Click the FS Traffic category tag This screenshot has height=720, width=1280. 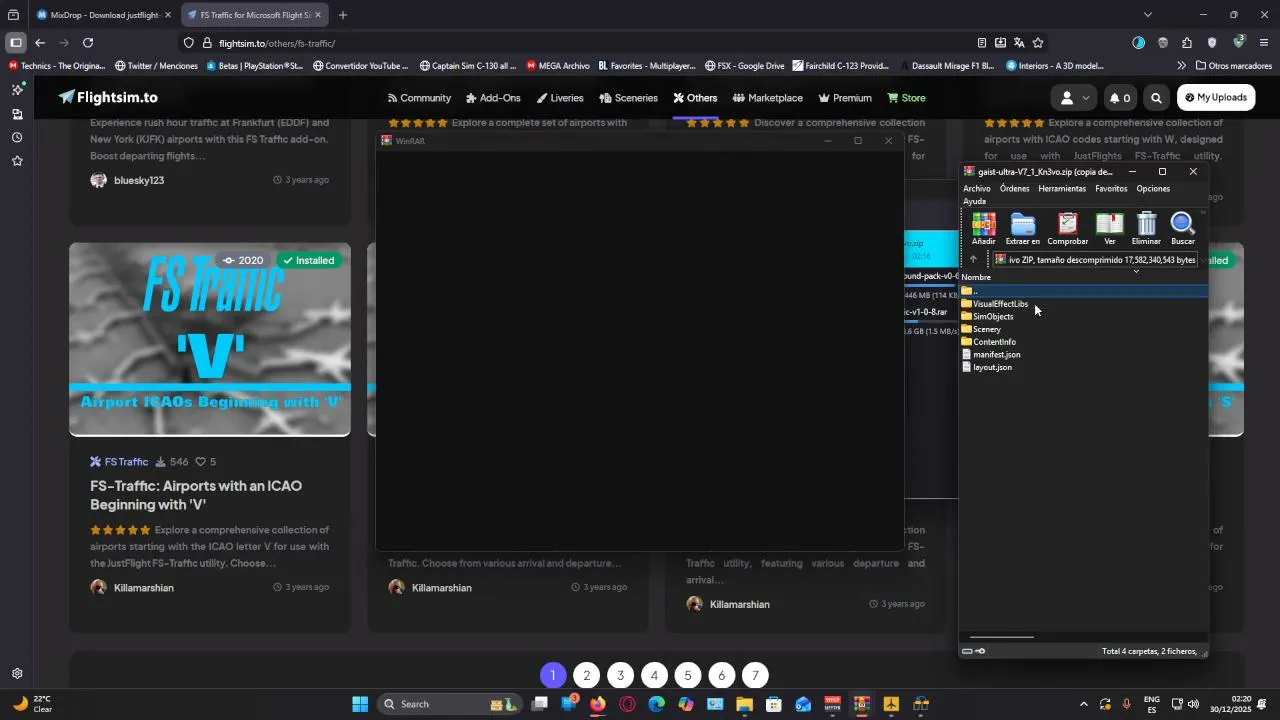(x=119, y=462)
